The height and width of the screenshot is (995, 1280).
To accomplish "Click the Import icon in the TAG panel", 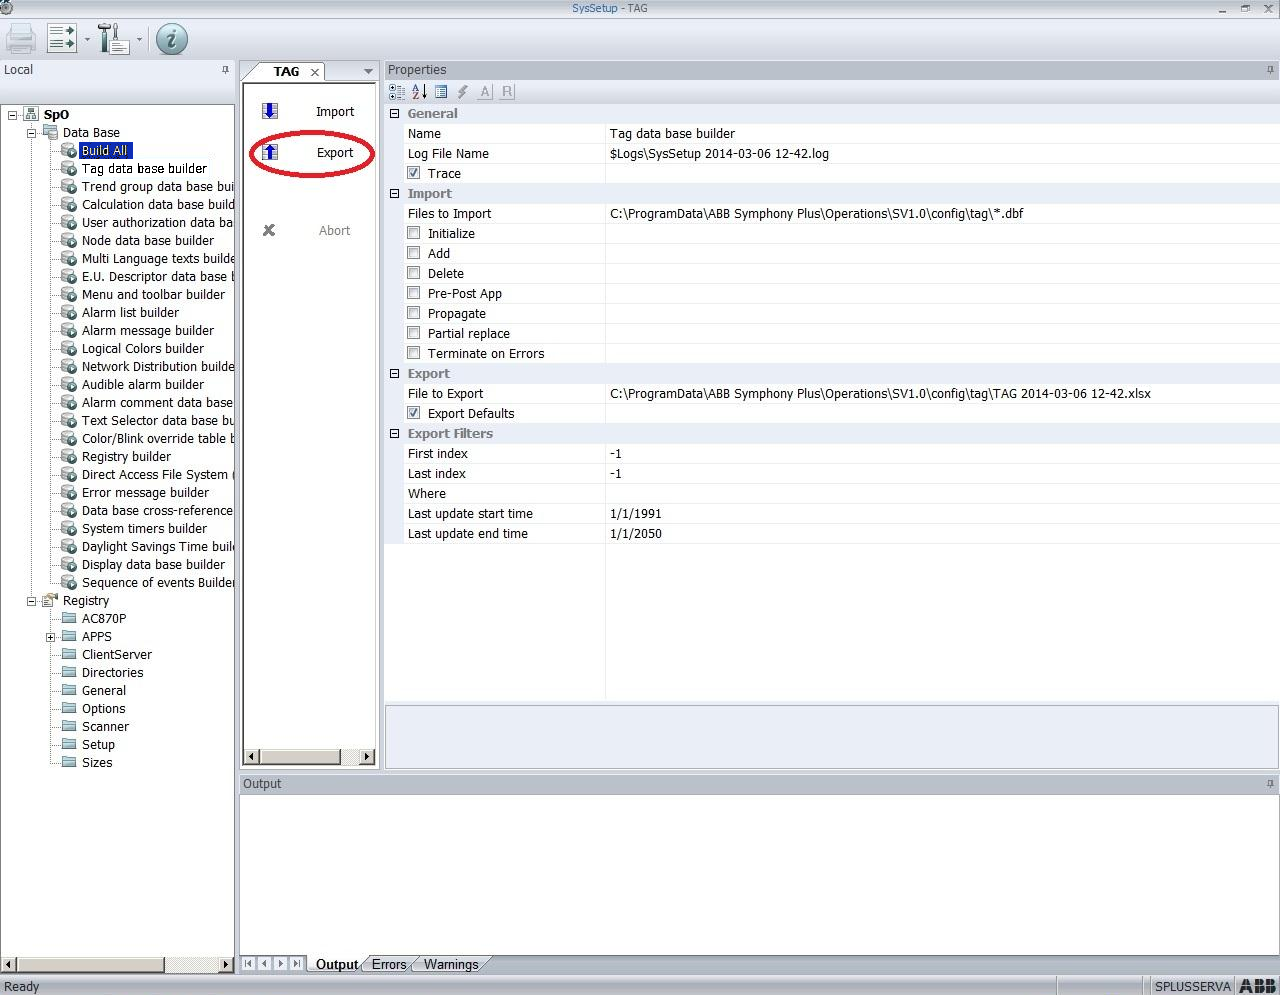I will point(269,110).
